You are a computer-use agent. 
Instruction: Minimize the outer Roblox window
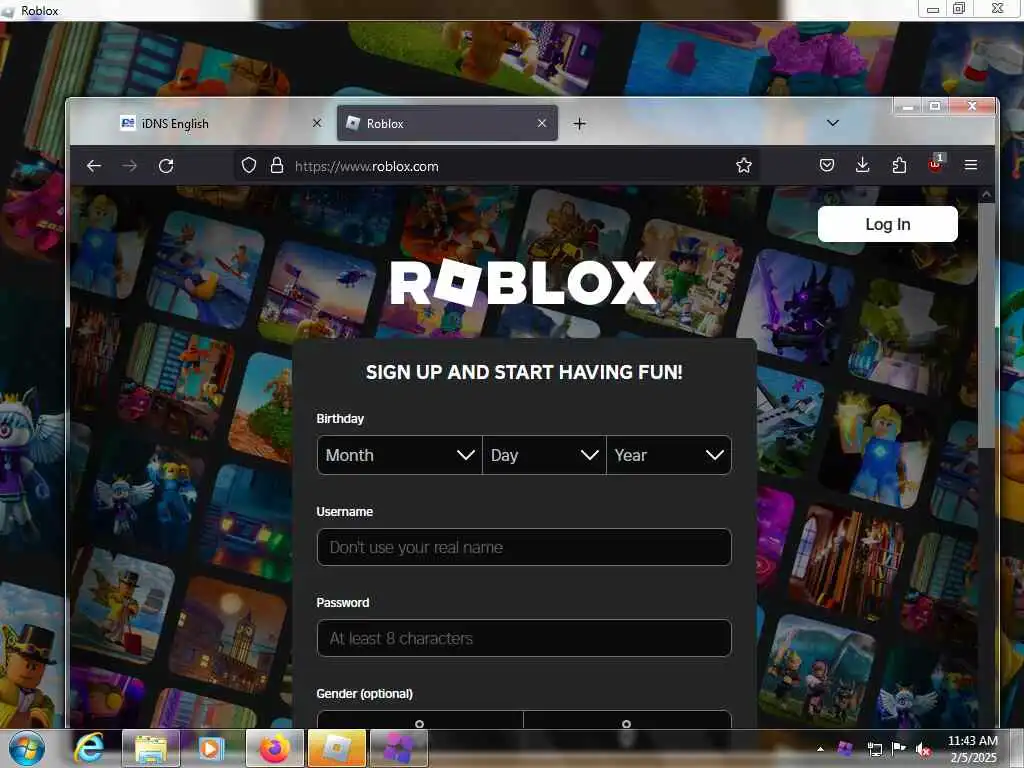tap(933, 8)
